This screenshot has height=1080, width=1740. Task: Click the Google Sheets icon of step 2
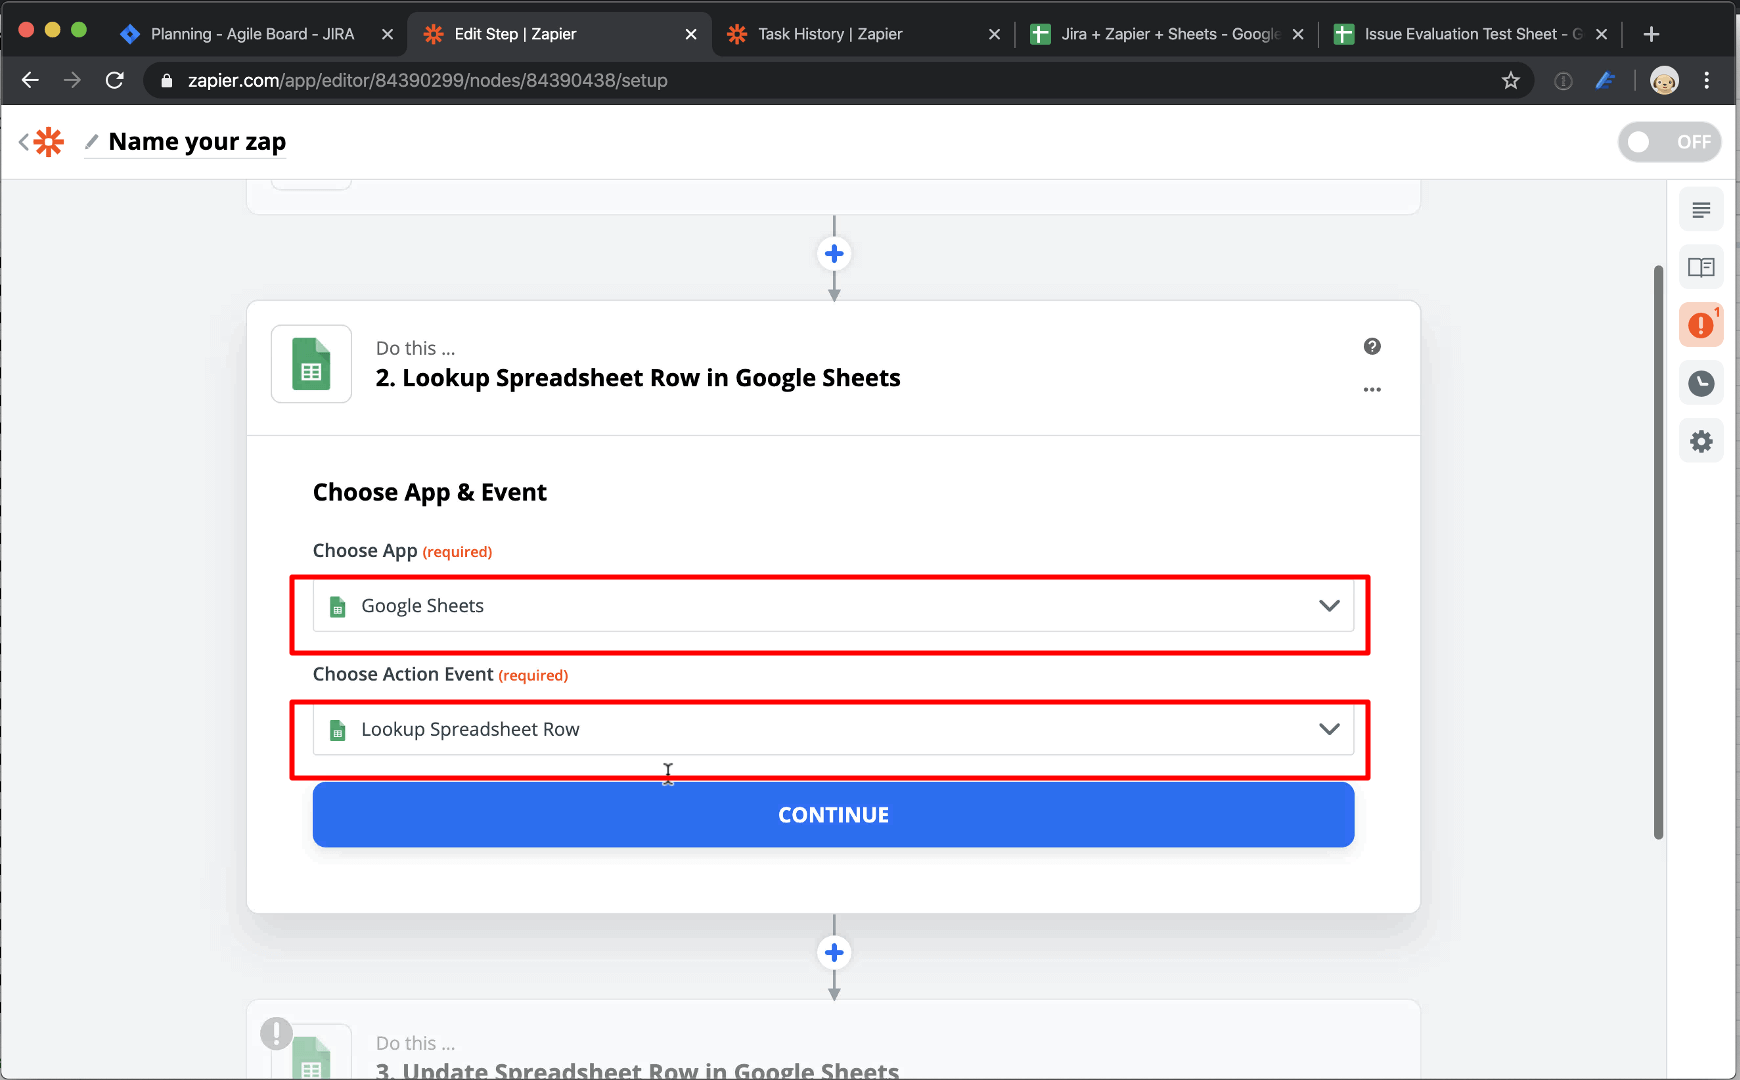click(311, 364)
